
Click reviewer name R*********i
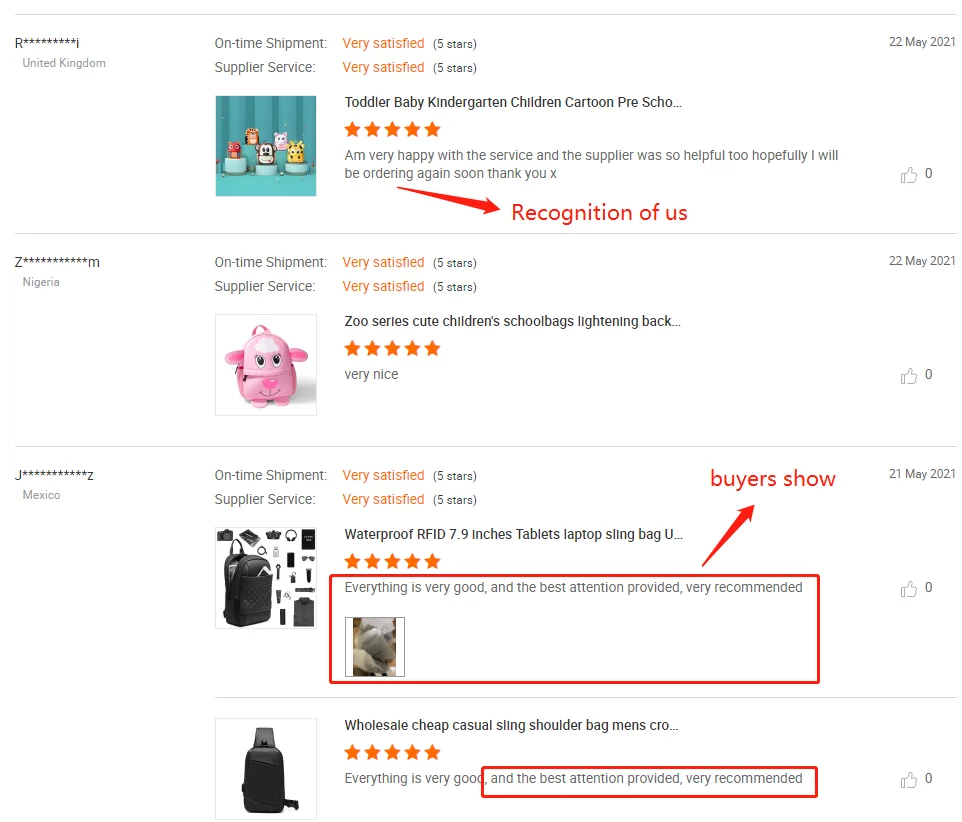[x=47, y=43]
